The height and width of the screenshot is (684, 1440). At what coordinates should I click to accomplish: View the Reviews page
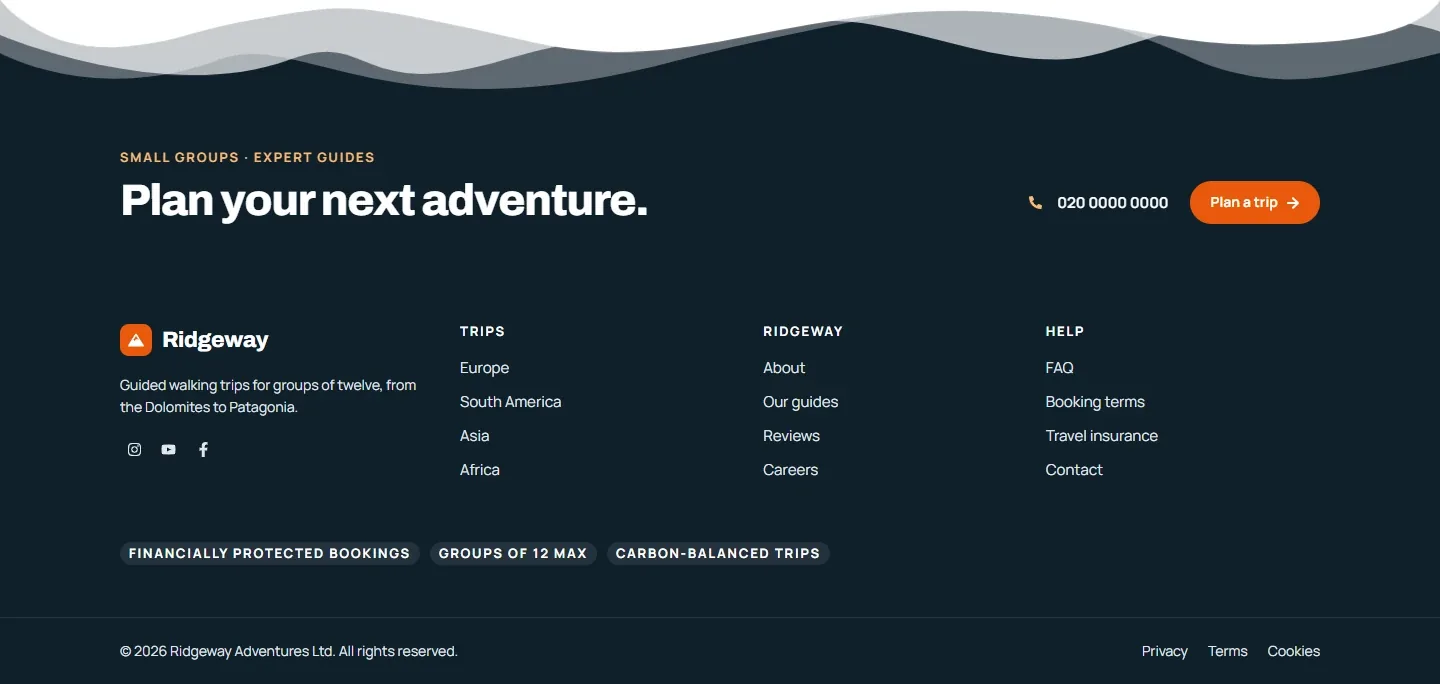click(791, 436)
